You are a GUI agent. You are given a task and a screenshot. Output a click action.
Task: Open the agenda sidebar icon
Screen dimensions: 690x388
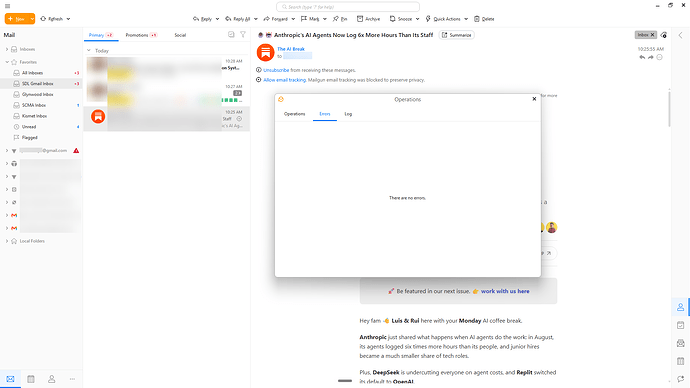tap(680, 325)
